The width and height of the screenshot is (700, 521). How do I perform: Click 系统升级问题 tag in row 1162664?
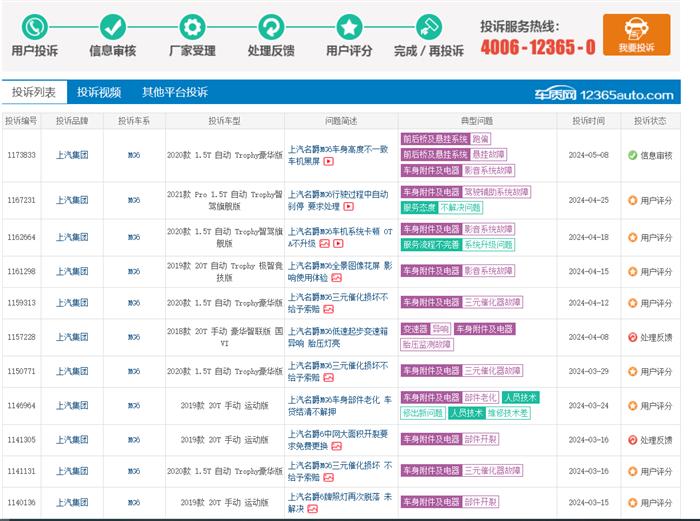pos(488,245)
